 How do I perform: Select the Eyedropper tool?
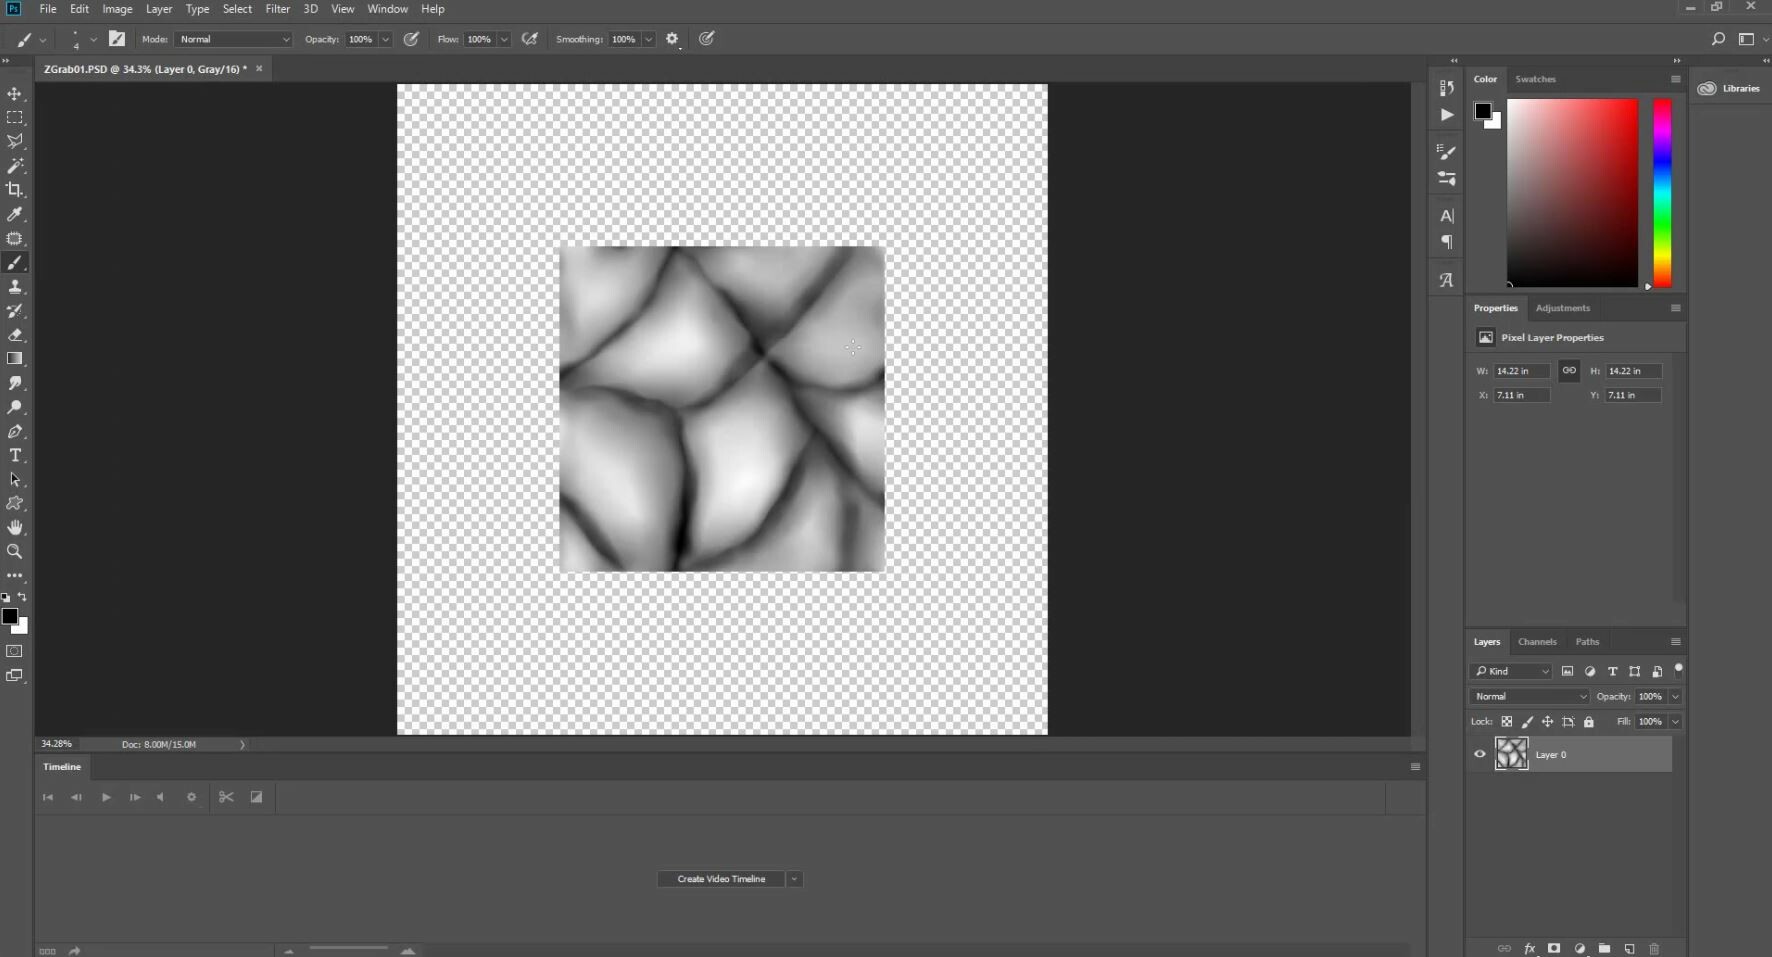click(x=15, y=214)
